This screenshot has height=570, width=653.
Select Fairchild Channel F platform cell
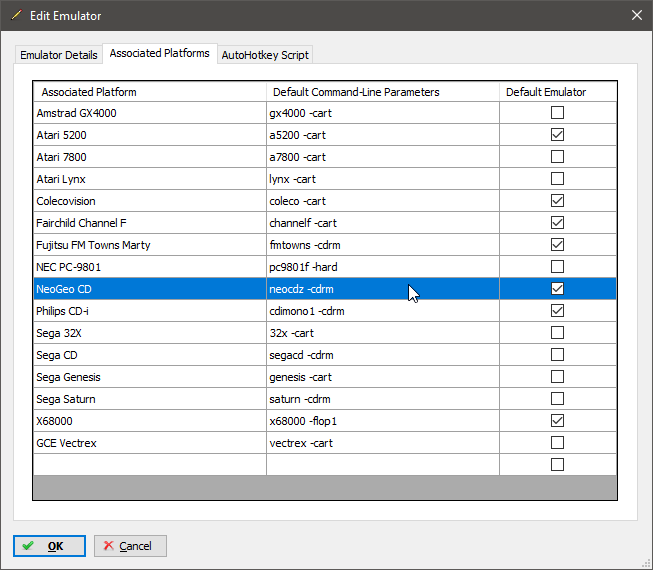[150, 223]
